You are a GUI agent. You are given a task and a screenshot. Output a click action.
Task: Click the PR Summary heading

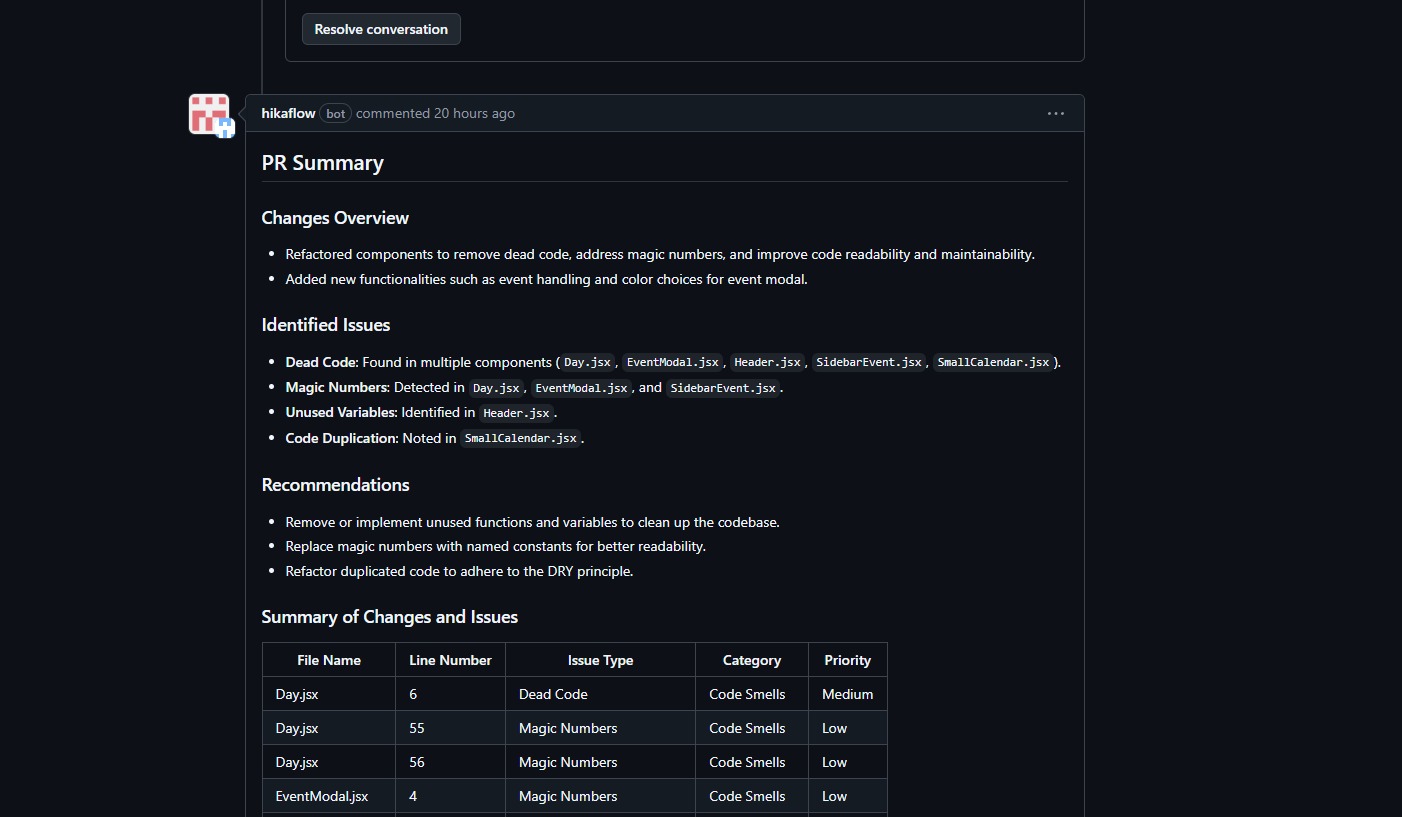coord(322,163)
